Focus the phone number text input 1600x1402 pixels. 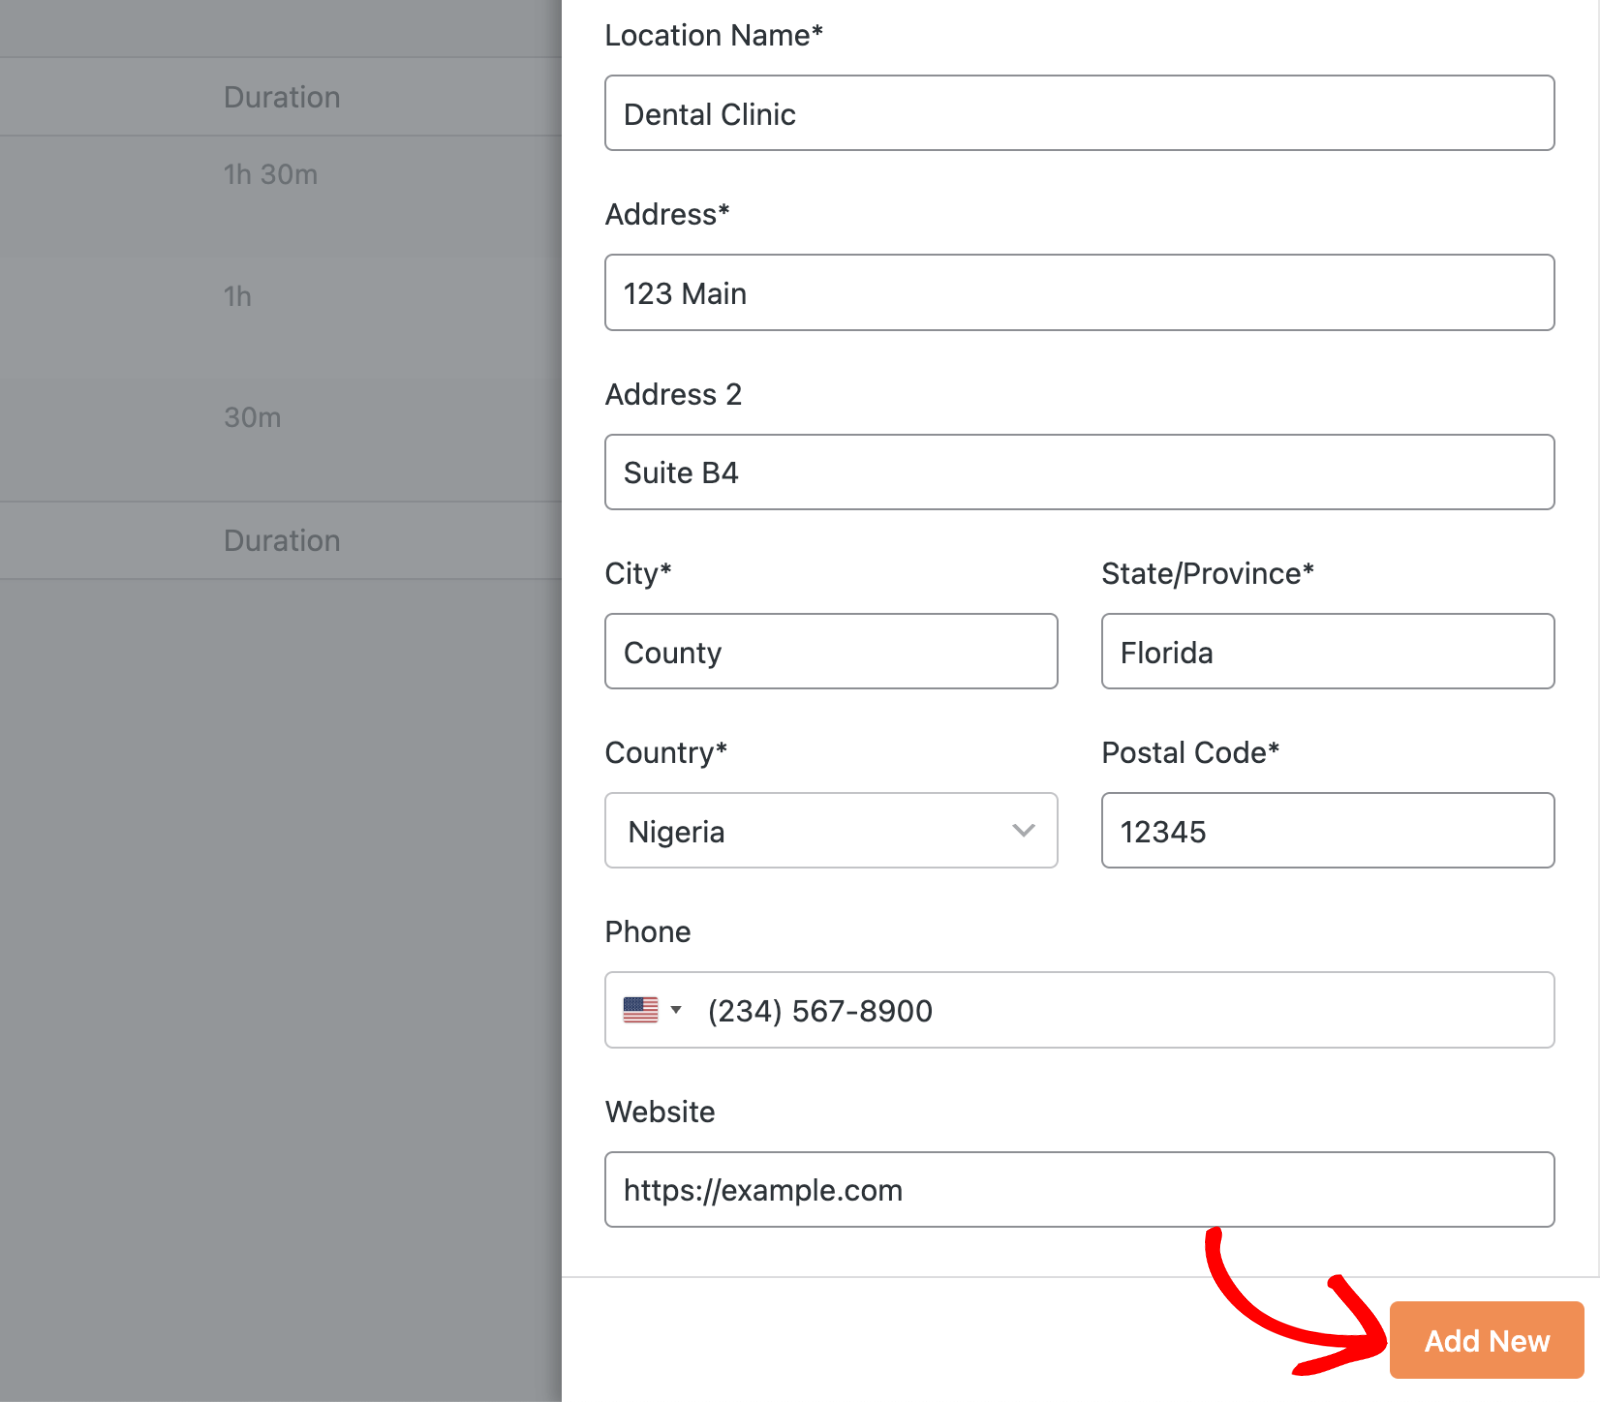point(1120,1011)
